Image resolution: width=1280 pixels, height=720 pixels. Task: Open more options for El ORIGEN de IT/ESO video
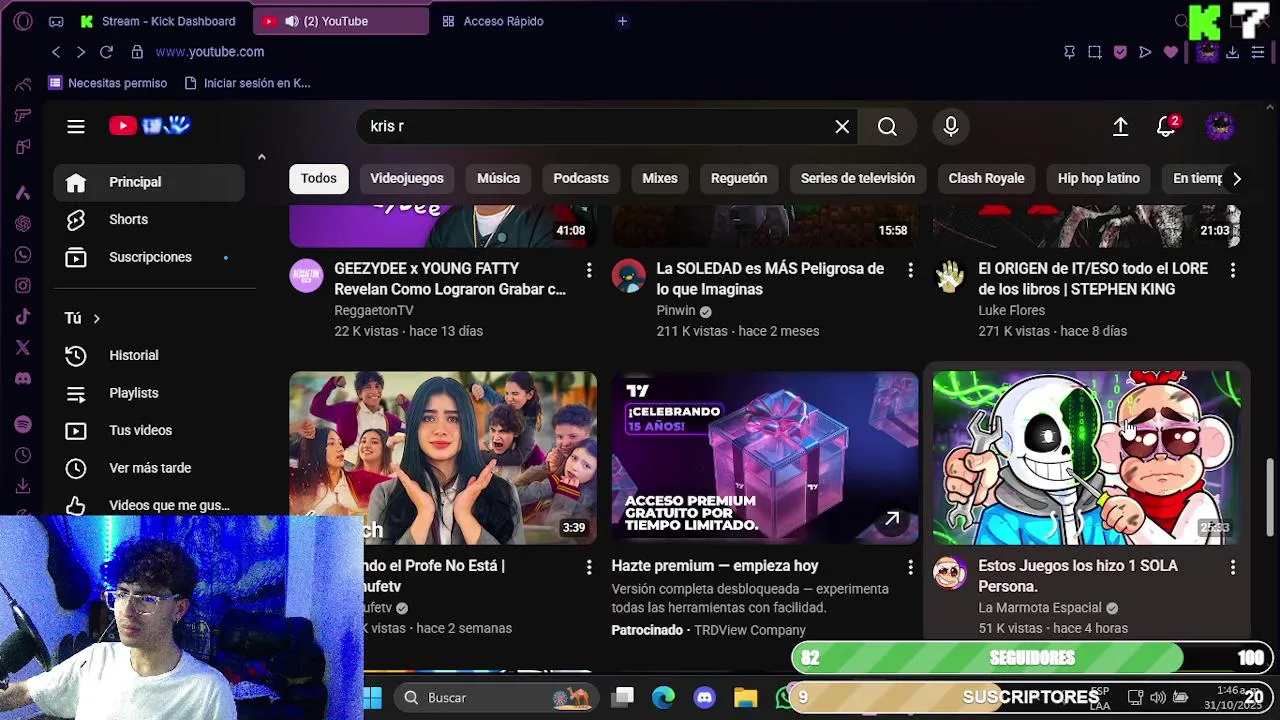click(1232, 270)
